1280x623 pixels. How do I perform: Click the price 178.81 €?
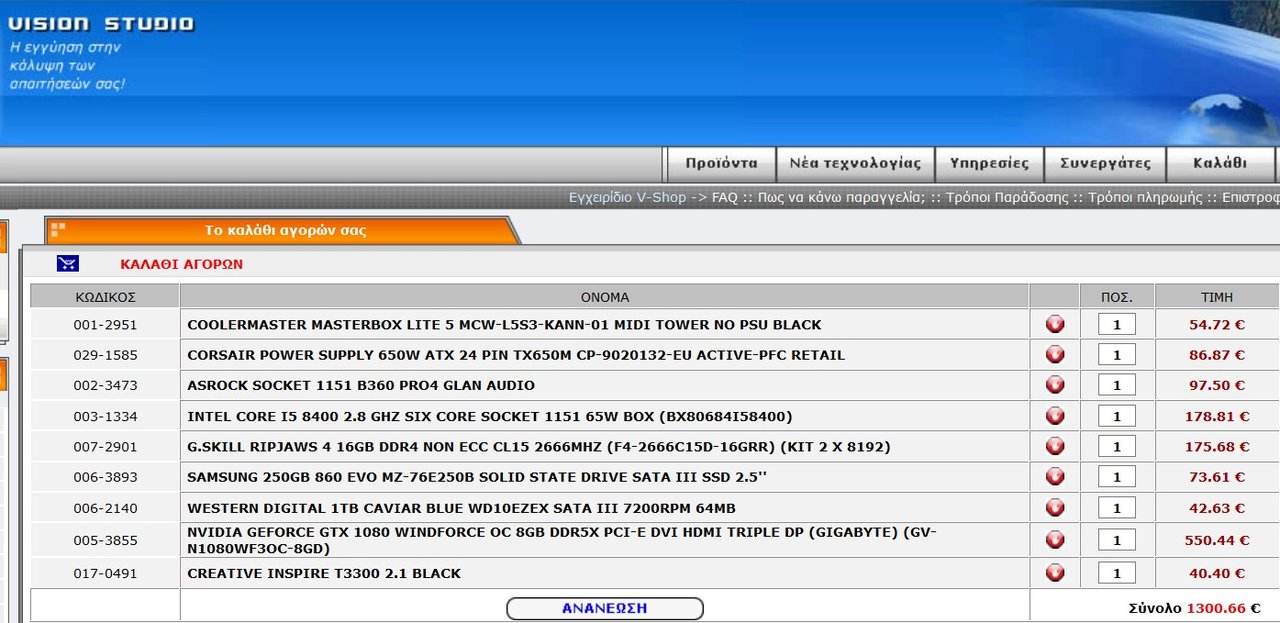click(1217, 416)
